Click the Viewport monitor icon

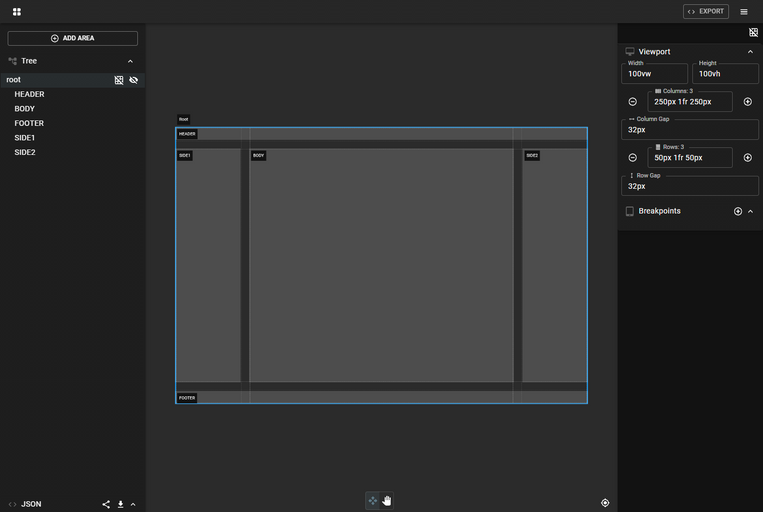click(x=630, y=52)
